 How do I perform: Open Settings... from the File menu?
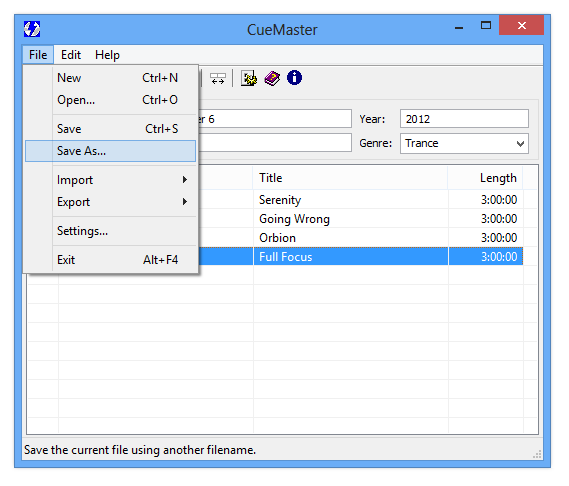[110, 231]
